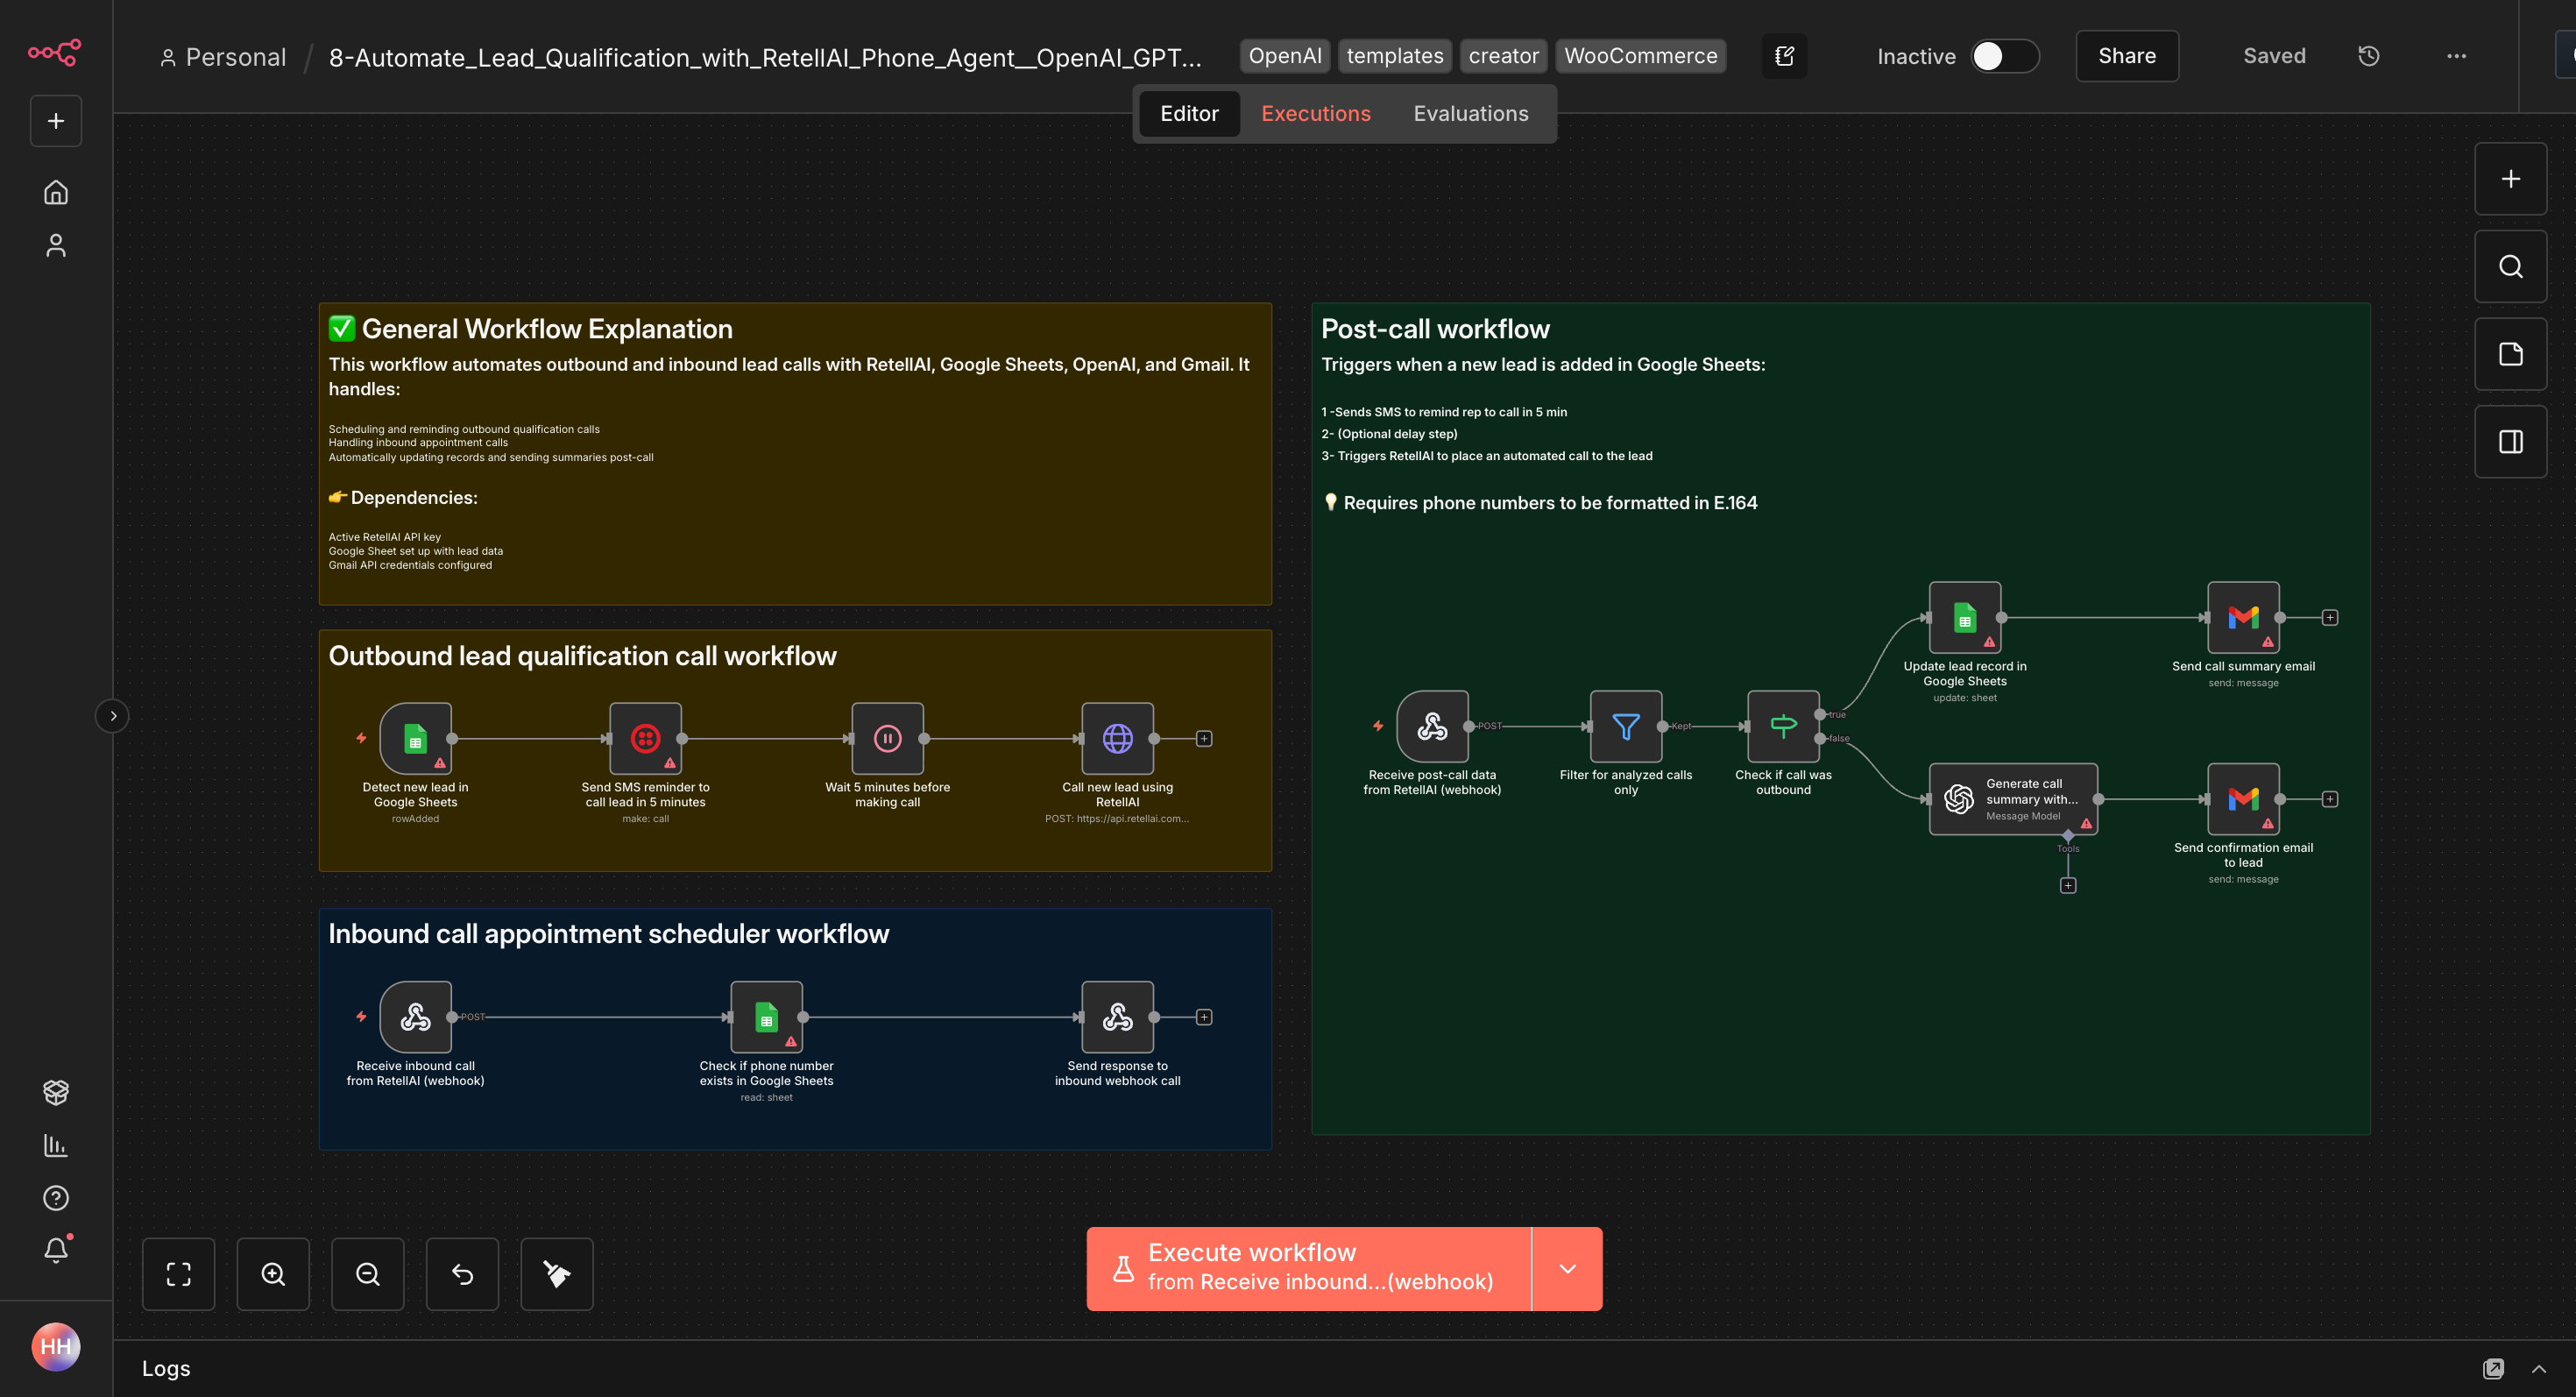Screen dimensions: 2576x1397
Task: Add a sticky note from right panel
Action: tap(2510, 354)
